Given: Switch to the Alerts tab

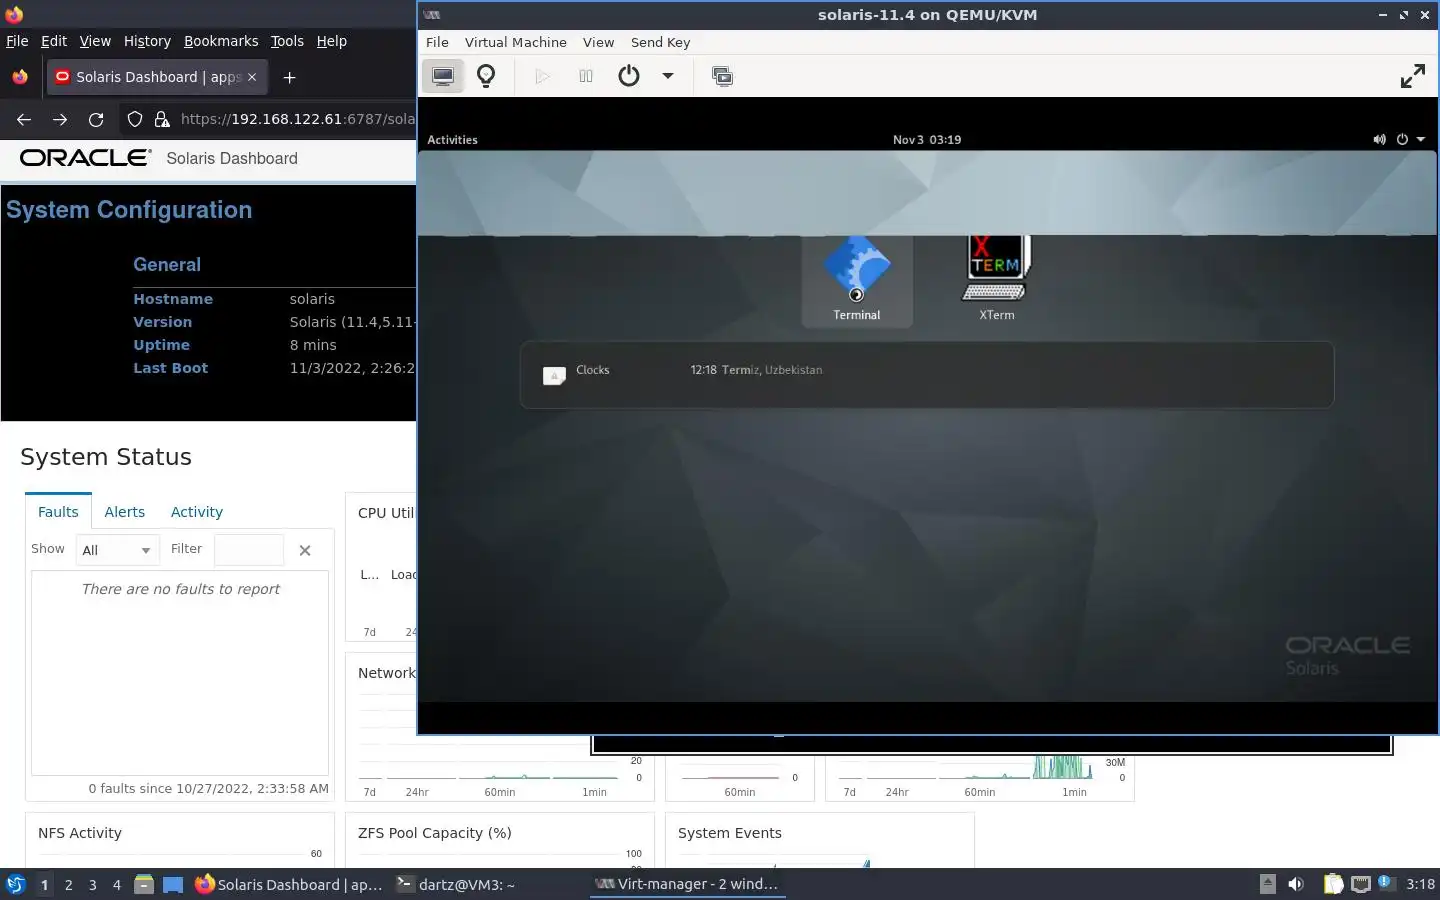Looking at the screenshot, I should click(124, 511).
